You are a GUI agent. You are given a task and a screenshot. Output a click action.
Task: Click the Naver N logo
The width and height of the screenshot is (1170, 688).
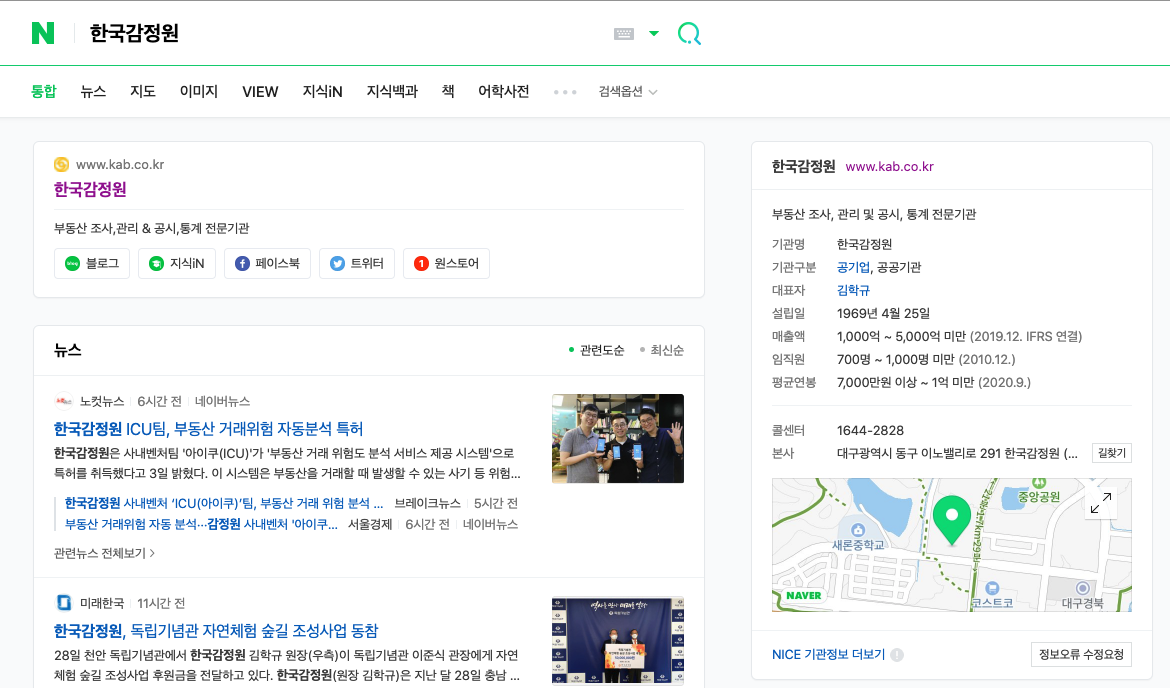tap(43, 33)
